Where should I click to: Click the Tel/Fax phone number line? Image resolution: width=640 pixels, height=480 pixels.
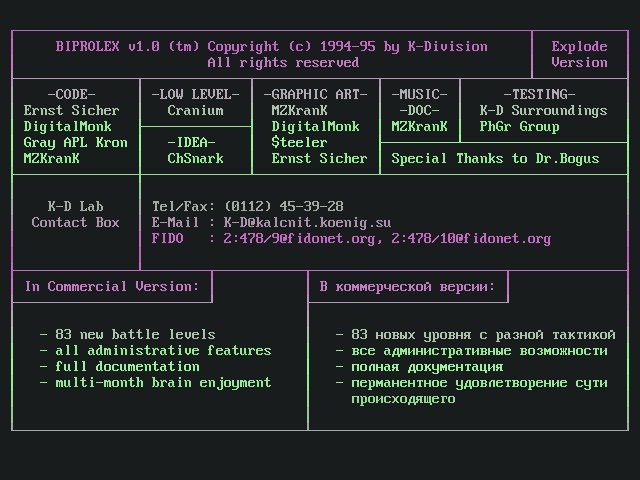point(248,206)
